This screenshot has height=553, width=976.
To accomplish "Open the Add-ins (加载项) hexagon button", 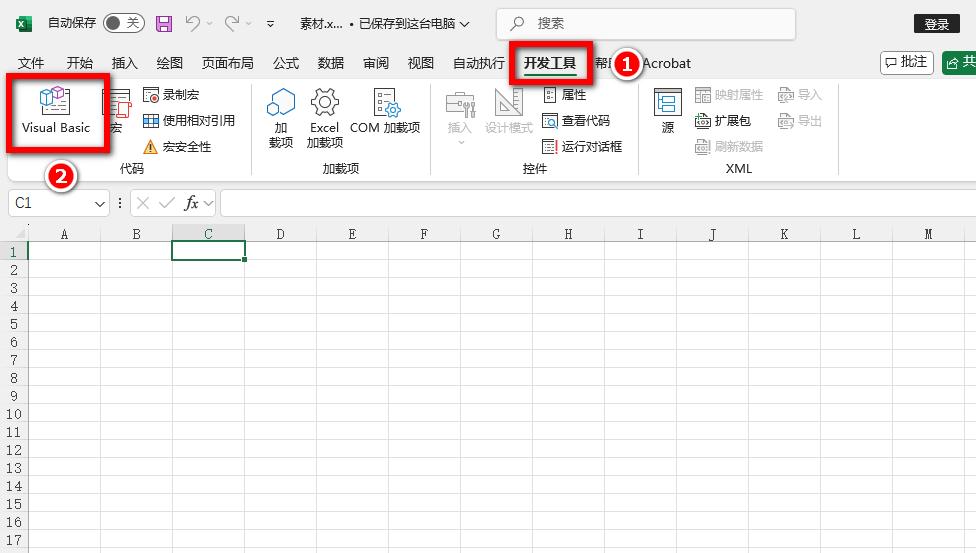I will click(x=281, y=118).
